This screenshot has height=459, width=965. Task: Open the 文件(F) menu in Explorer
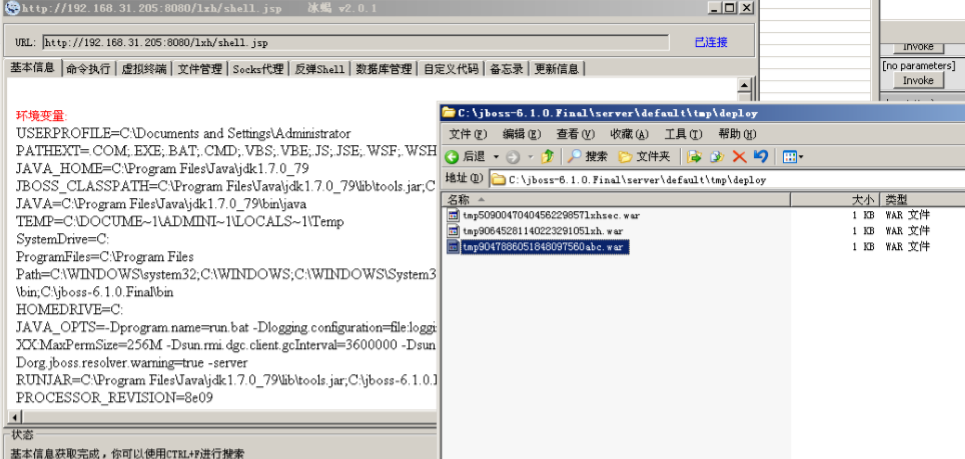click(468, 134)
